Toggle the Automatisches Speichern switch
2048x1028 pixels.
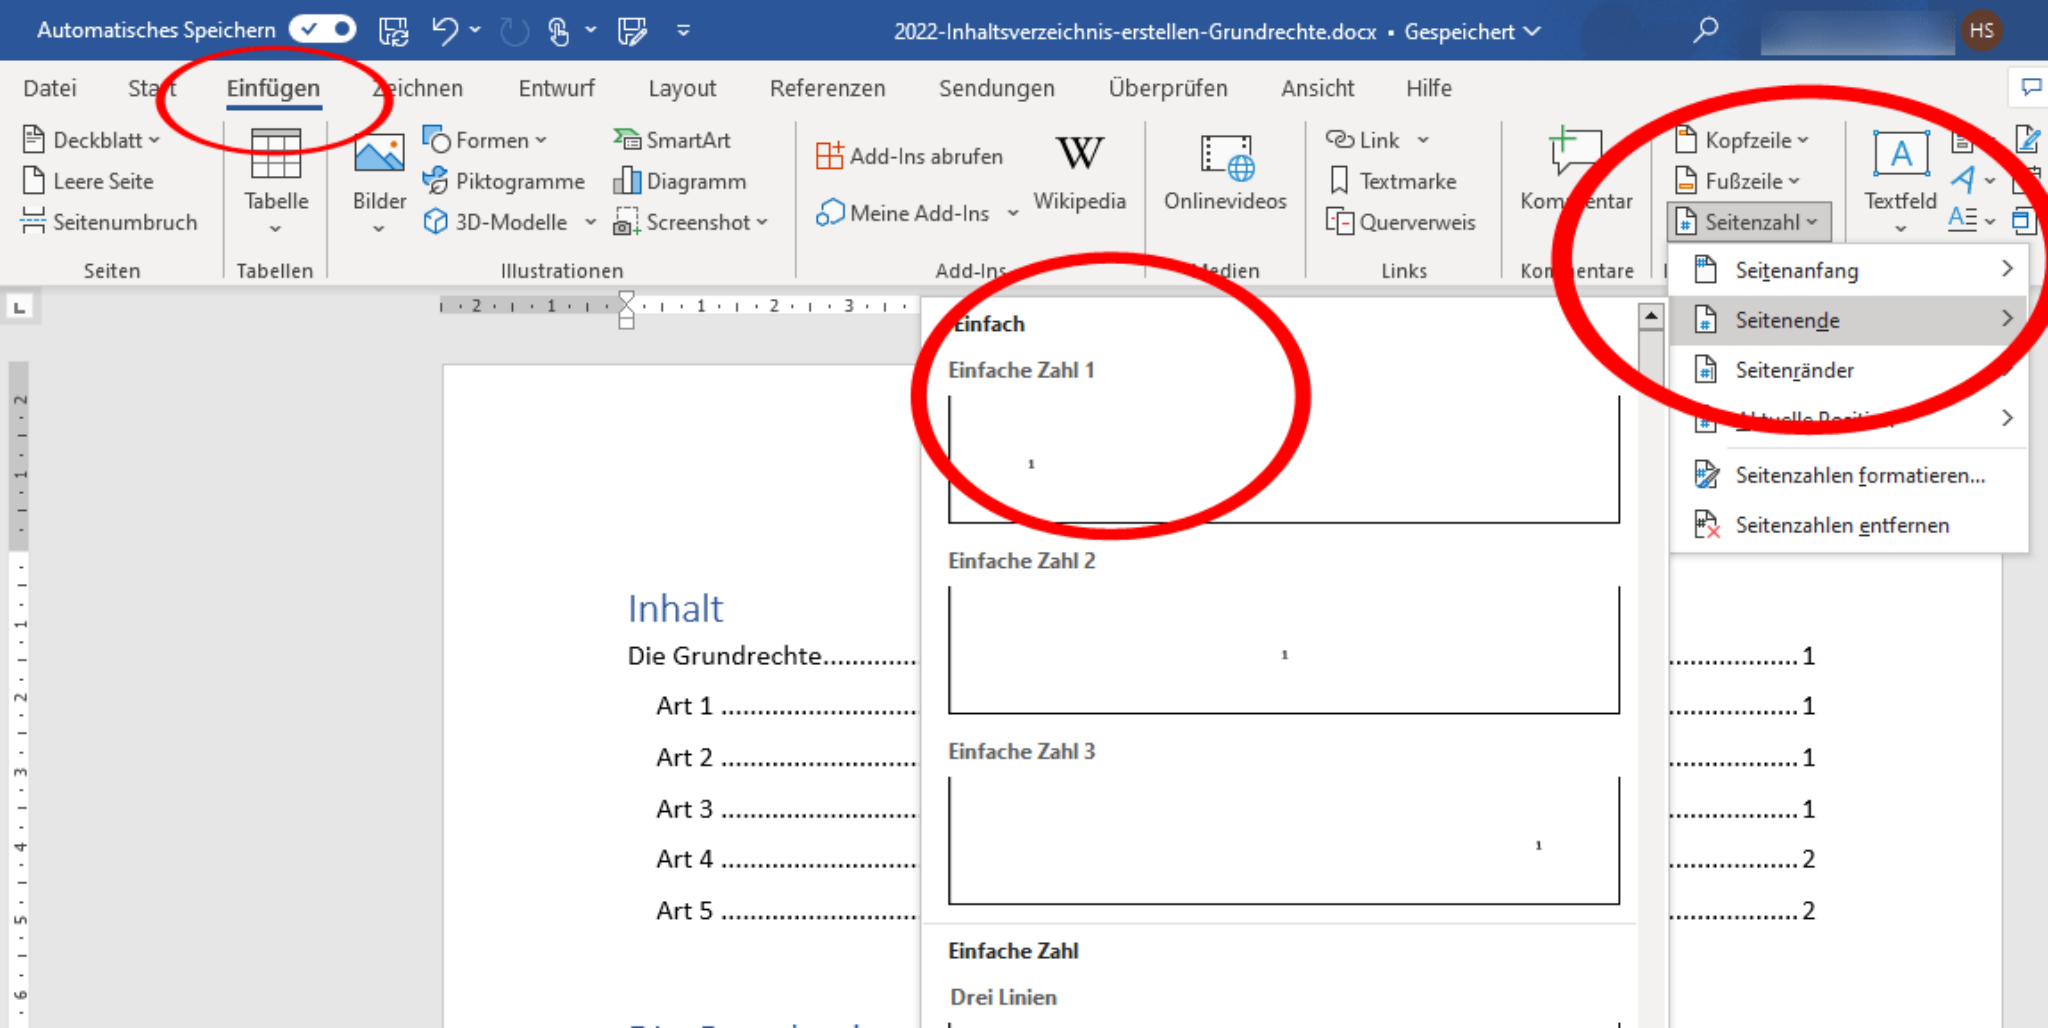(322, 30)
